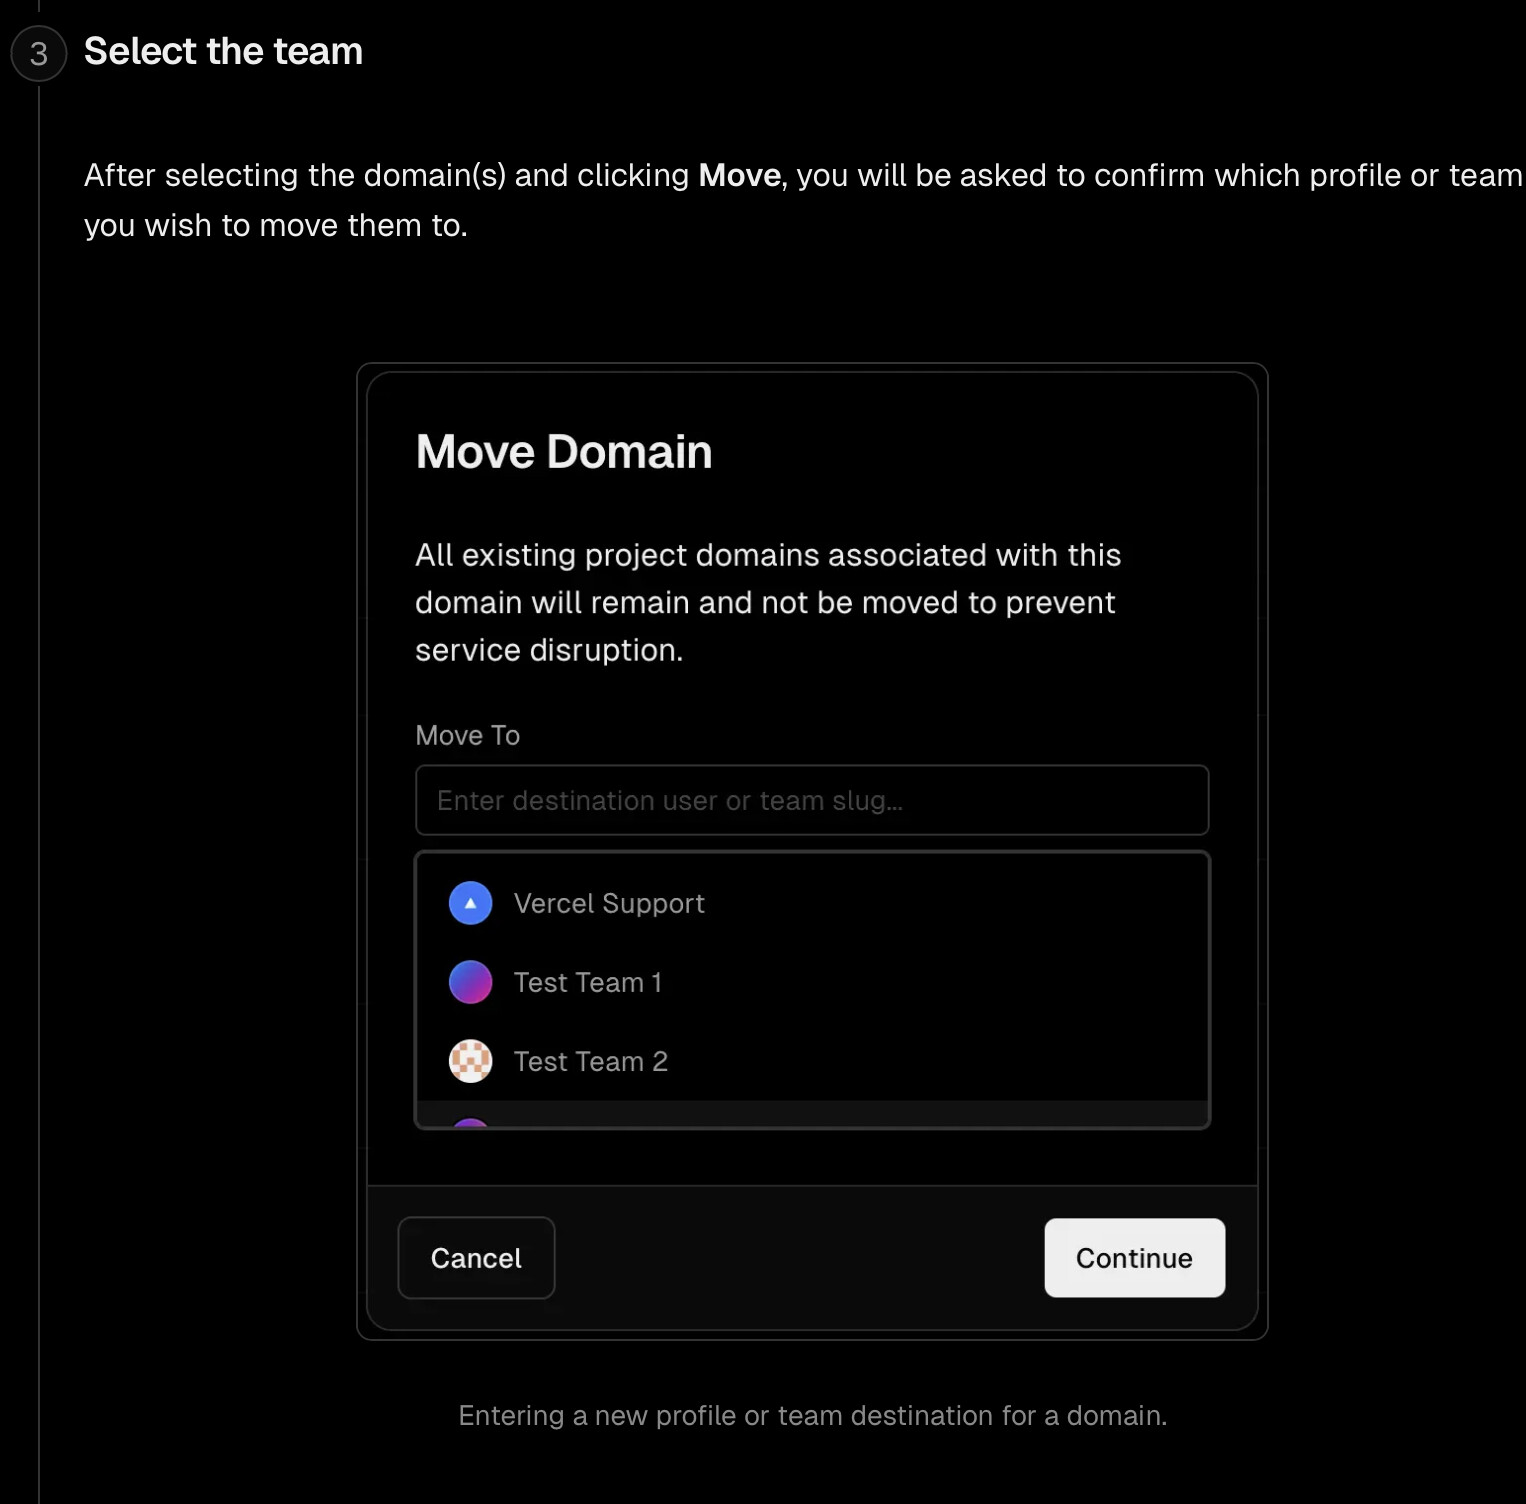Continue with the domain move
The height and width of the screenshot is (1504, 1526).
point(1135,1258)
